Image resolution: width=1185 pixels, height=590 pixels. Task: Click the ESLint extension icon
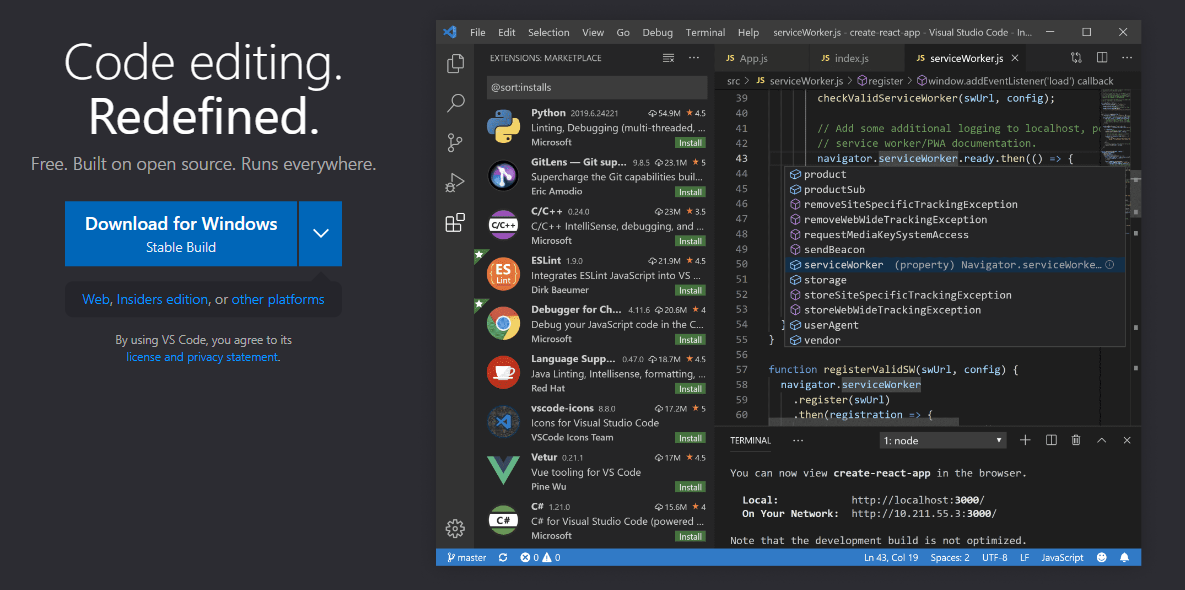coord(503,273)
